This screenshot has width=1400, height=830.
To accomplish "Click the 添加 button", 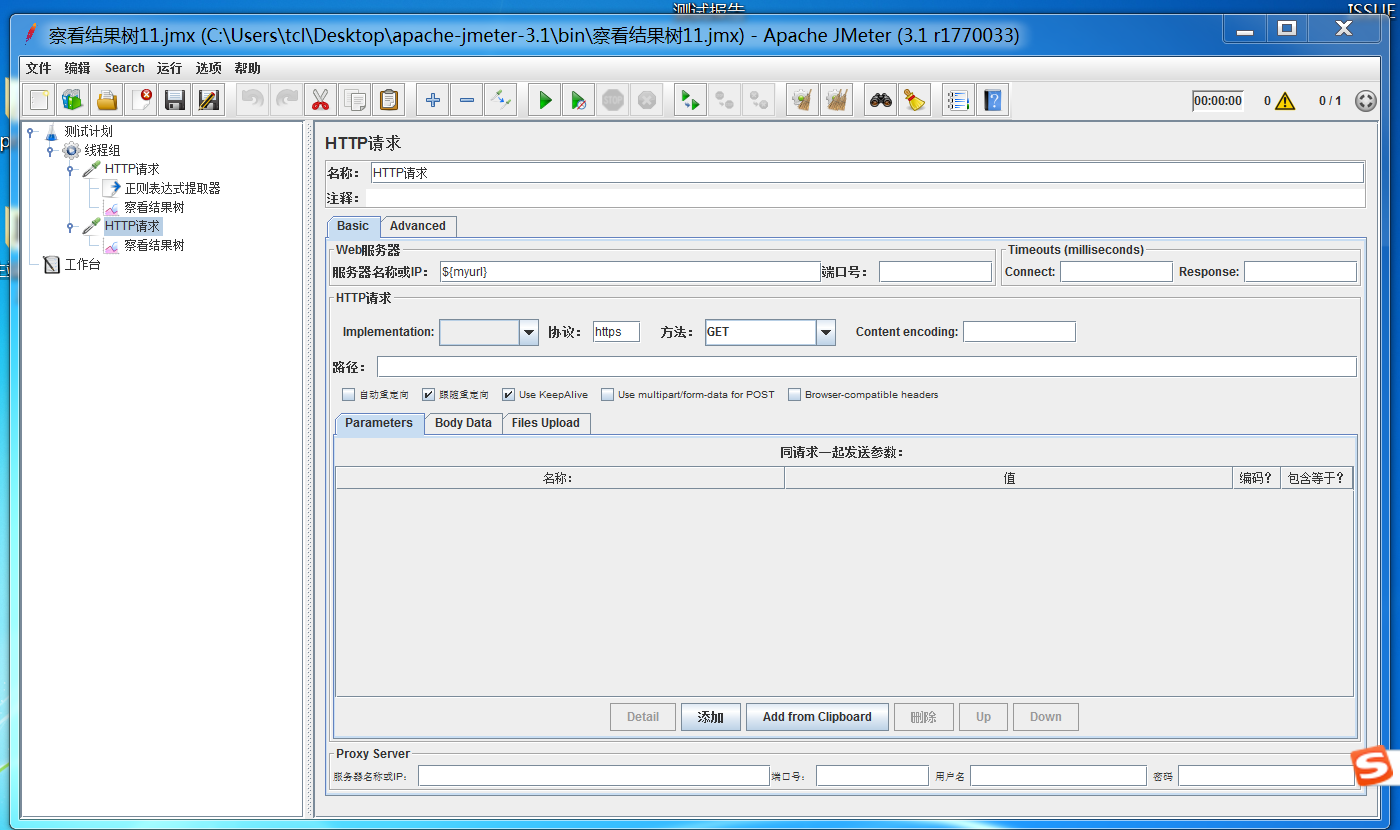I will [711, 717].
